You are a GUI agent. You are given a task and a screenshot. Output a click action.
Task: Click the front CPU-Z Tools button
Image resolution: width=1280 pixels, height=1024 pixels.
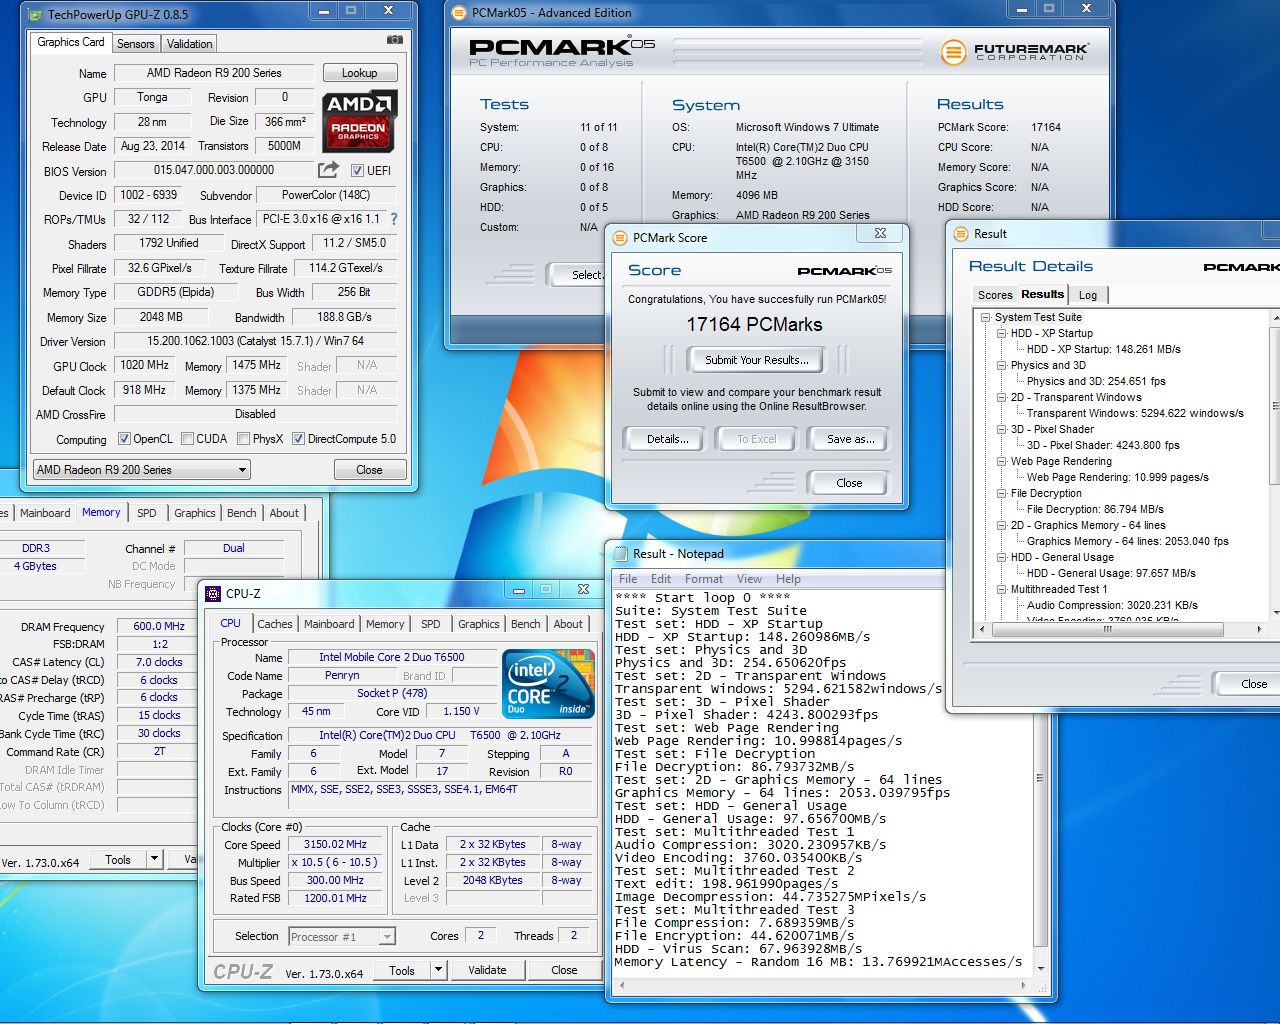(402, 970)
